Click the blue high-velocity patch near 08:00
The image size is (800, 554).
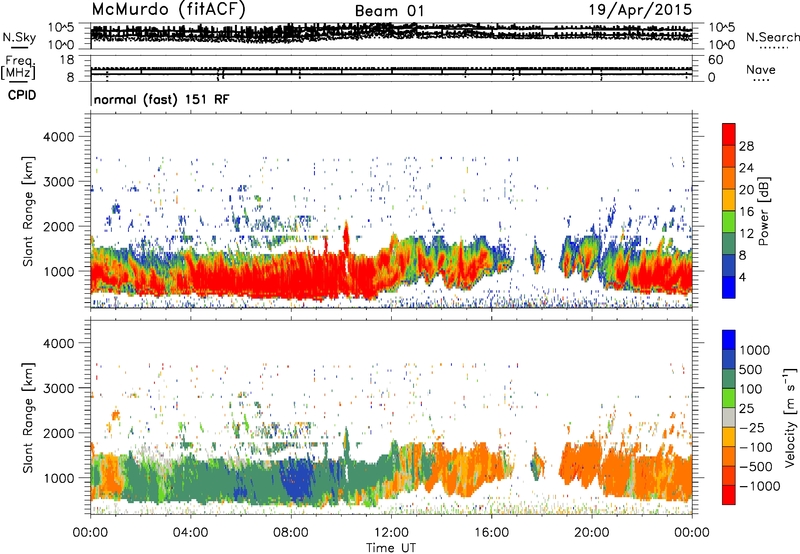(297, 480)
